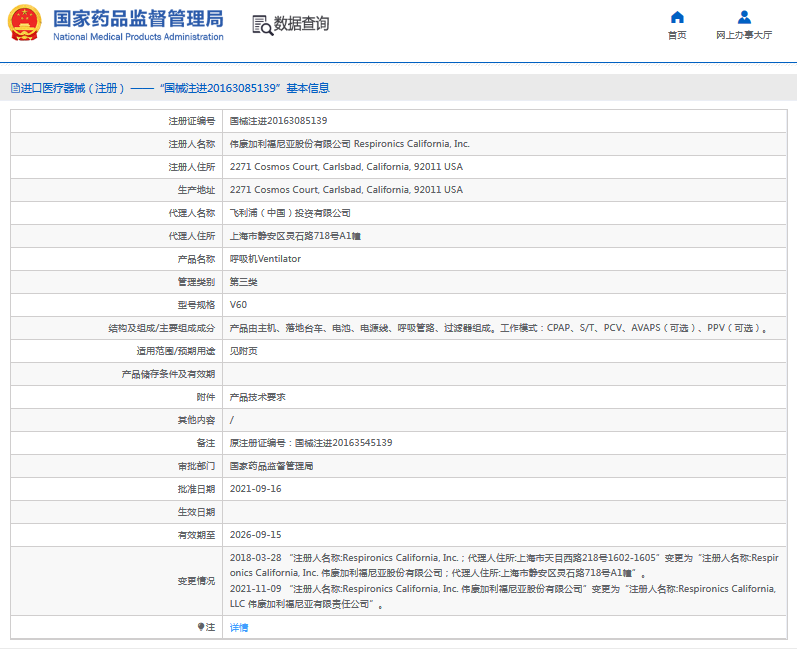
Task: Click the 2018-03-28 change record entry
Action: pos(504,565)
